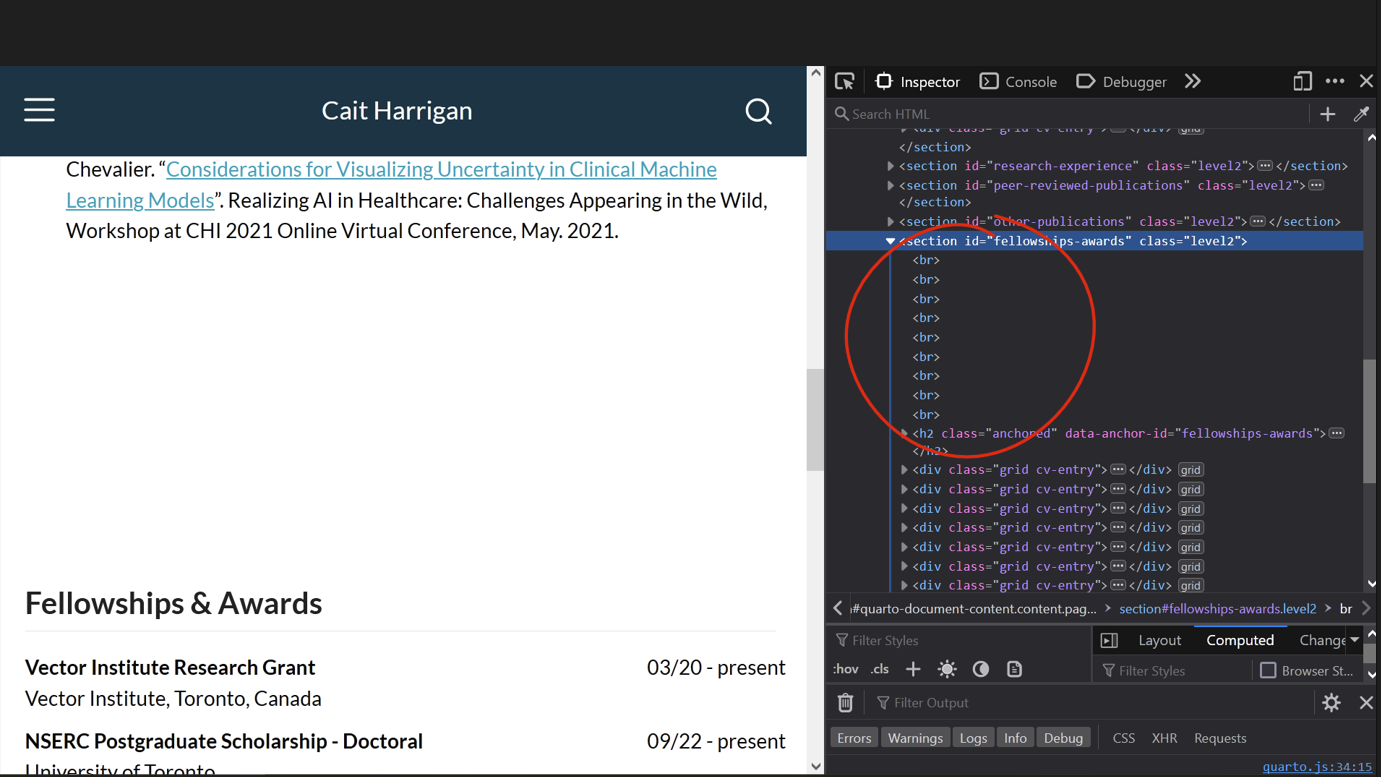Image resolution: width=1381 pixels, height=777 pixels.
Task: Enable the Requests console filter
Action: pyautogui.click(x=1220, y=738)
